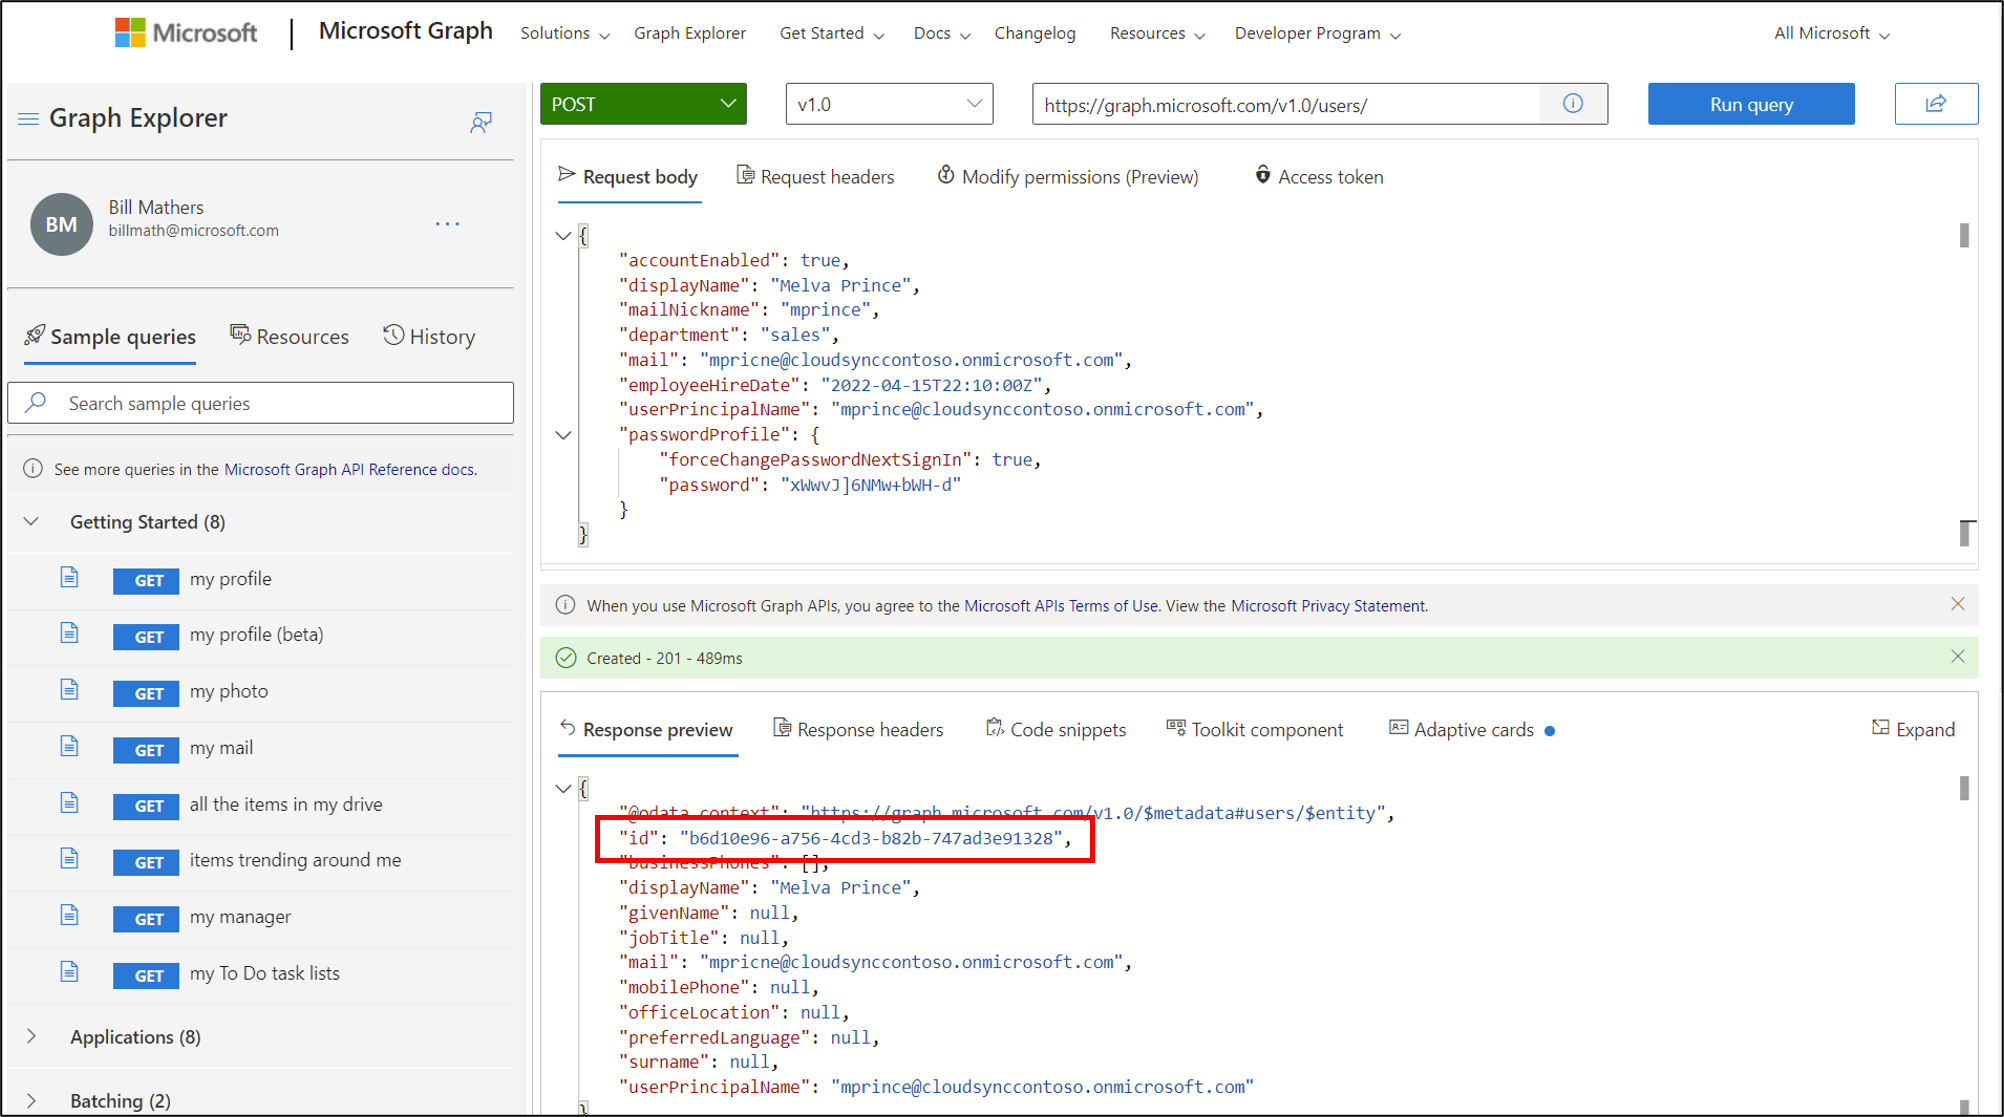Open the Resources top navigation menu
The width and height of the screenshot is (2004, 1117).
click(1157, 33)
